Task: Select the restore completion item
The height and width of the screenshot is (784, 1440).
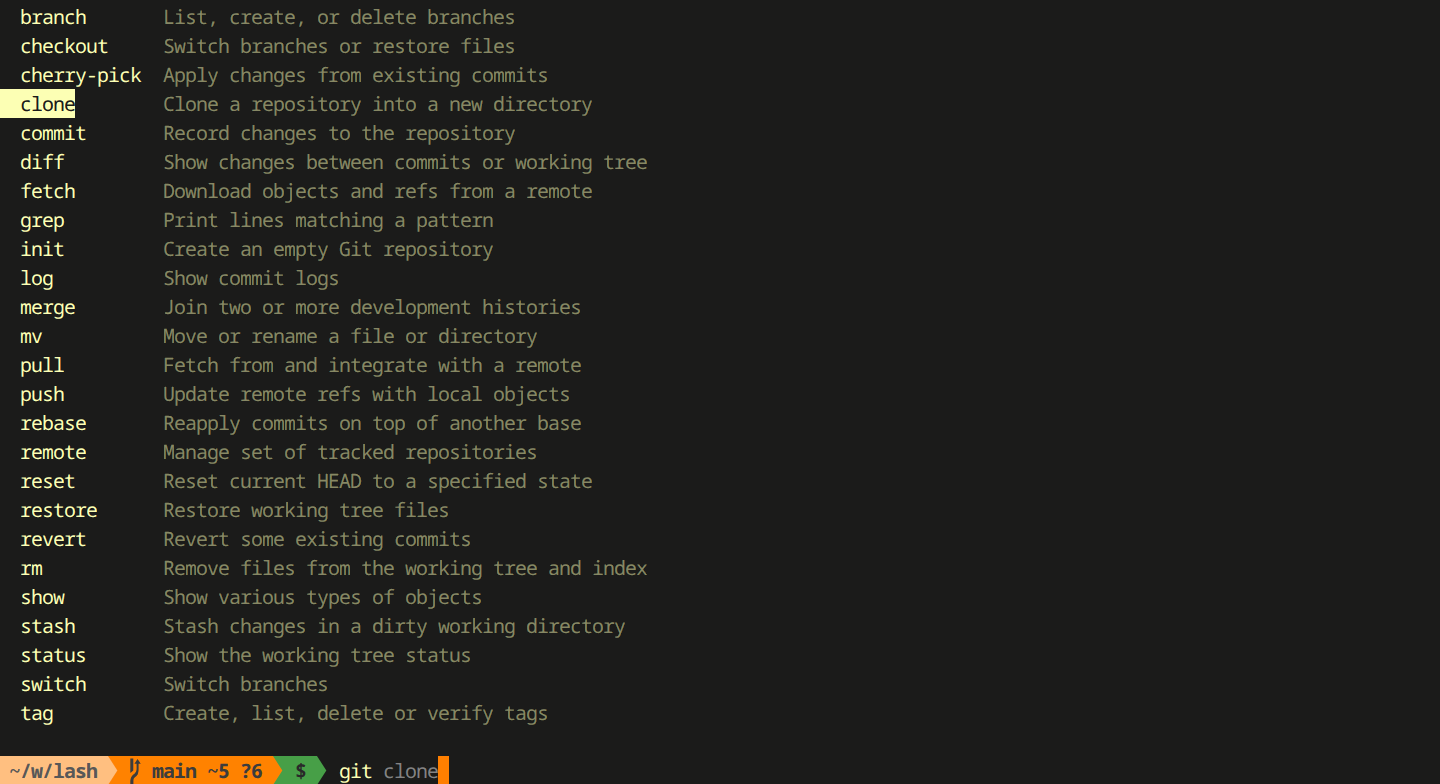Action: [x=59, y=510]
